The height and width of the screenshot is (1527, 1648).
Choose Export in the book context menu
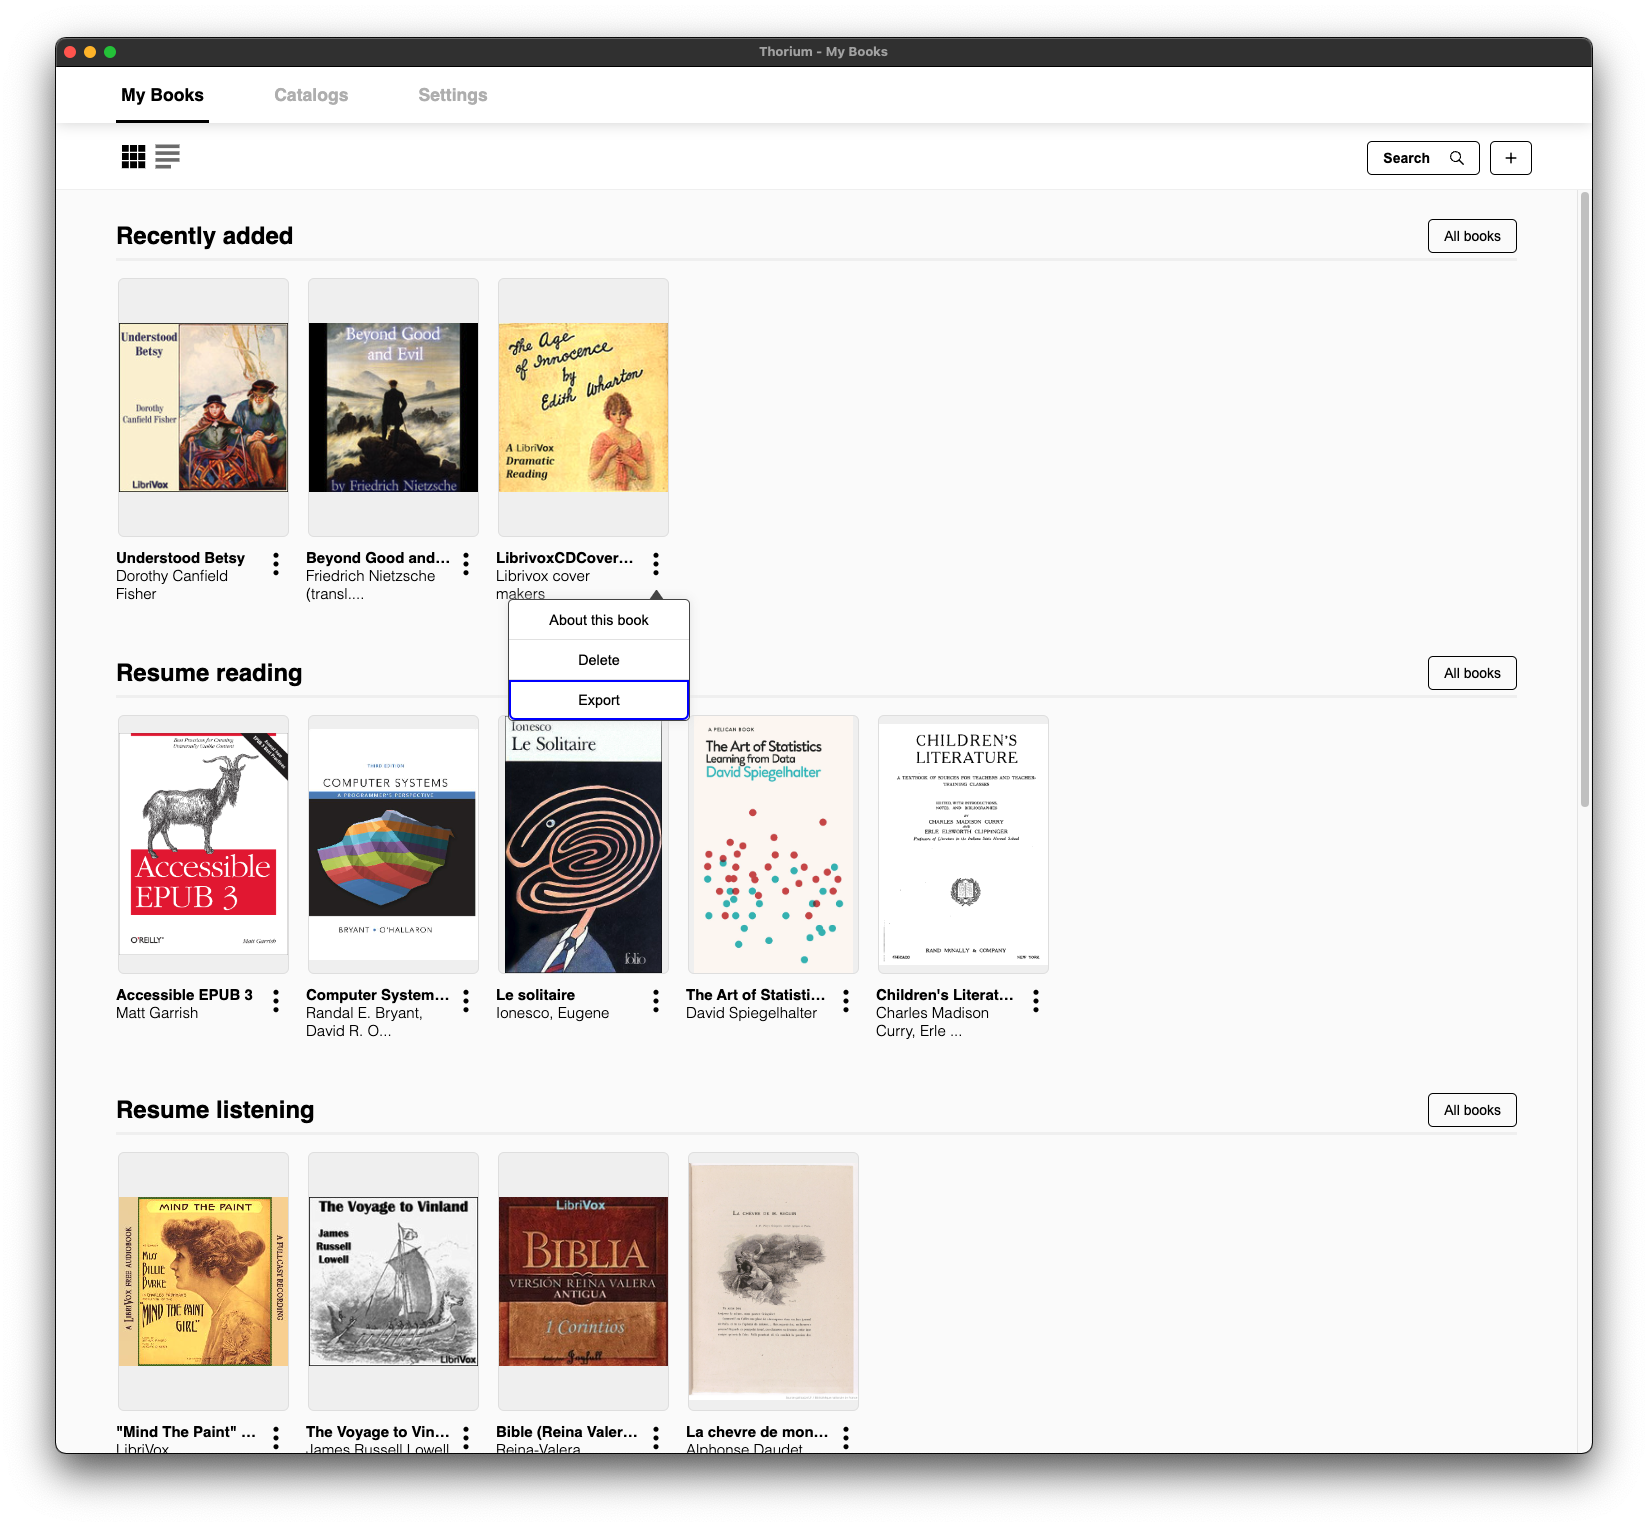599,700
